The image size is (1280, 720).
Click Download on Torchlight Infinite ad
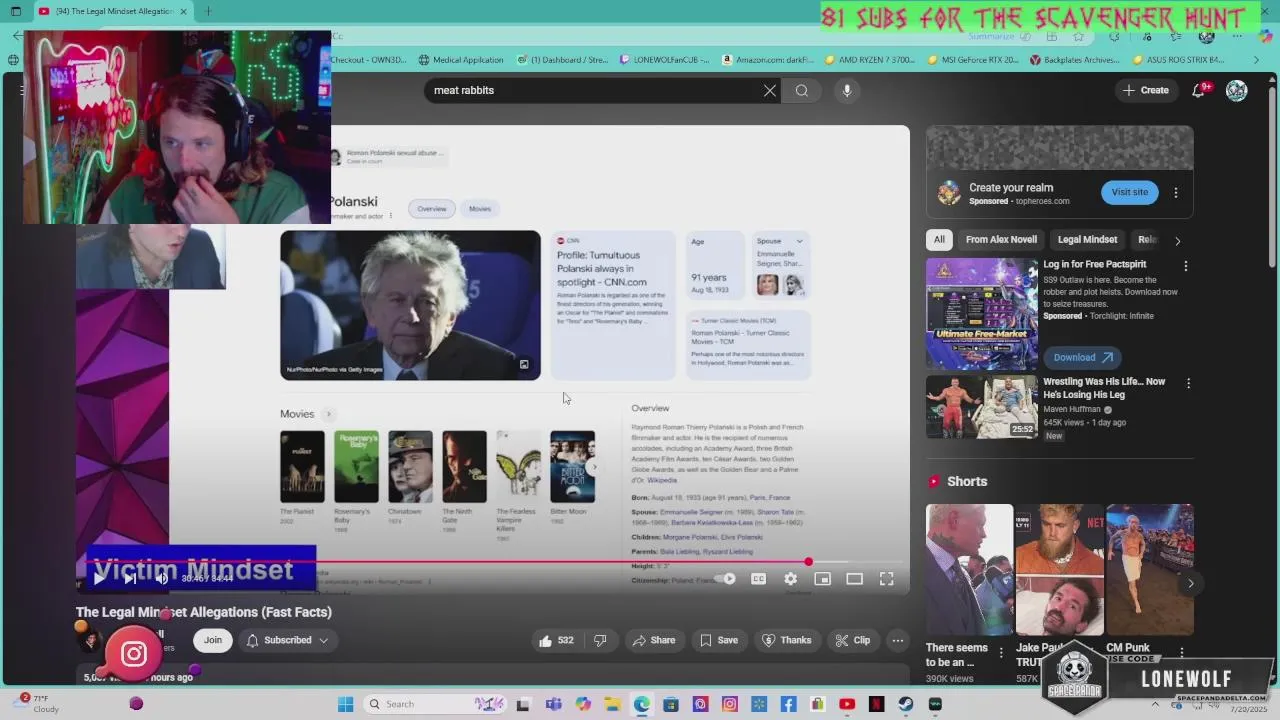coord(1082,357)
